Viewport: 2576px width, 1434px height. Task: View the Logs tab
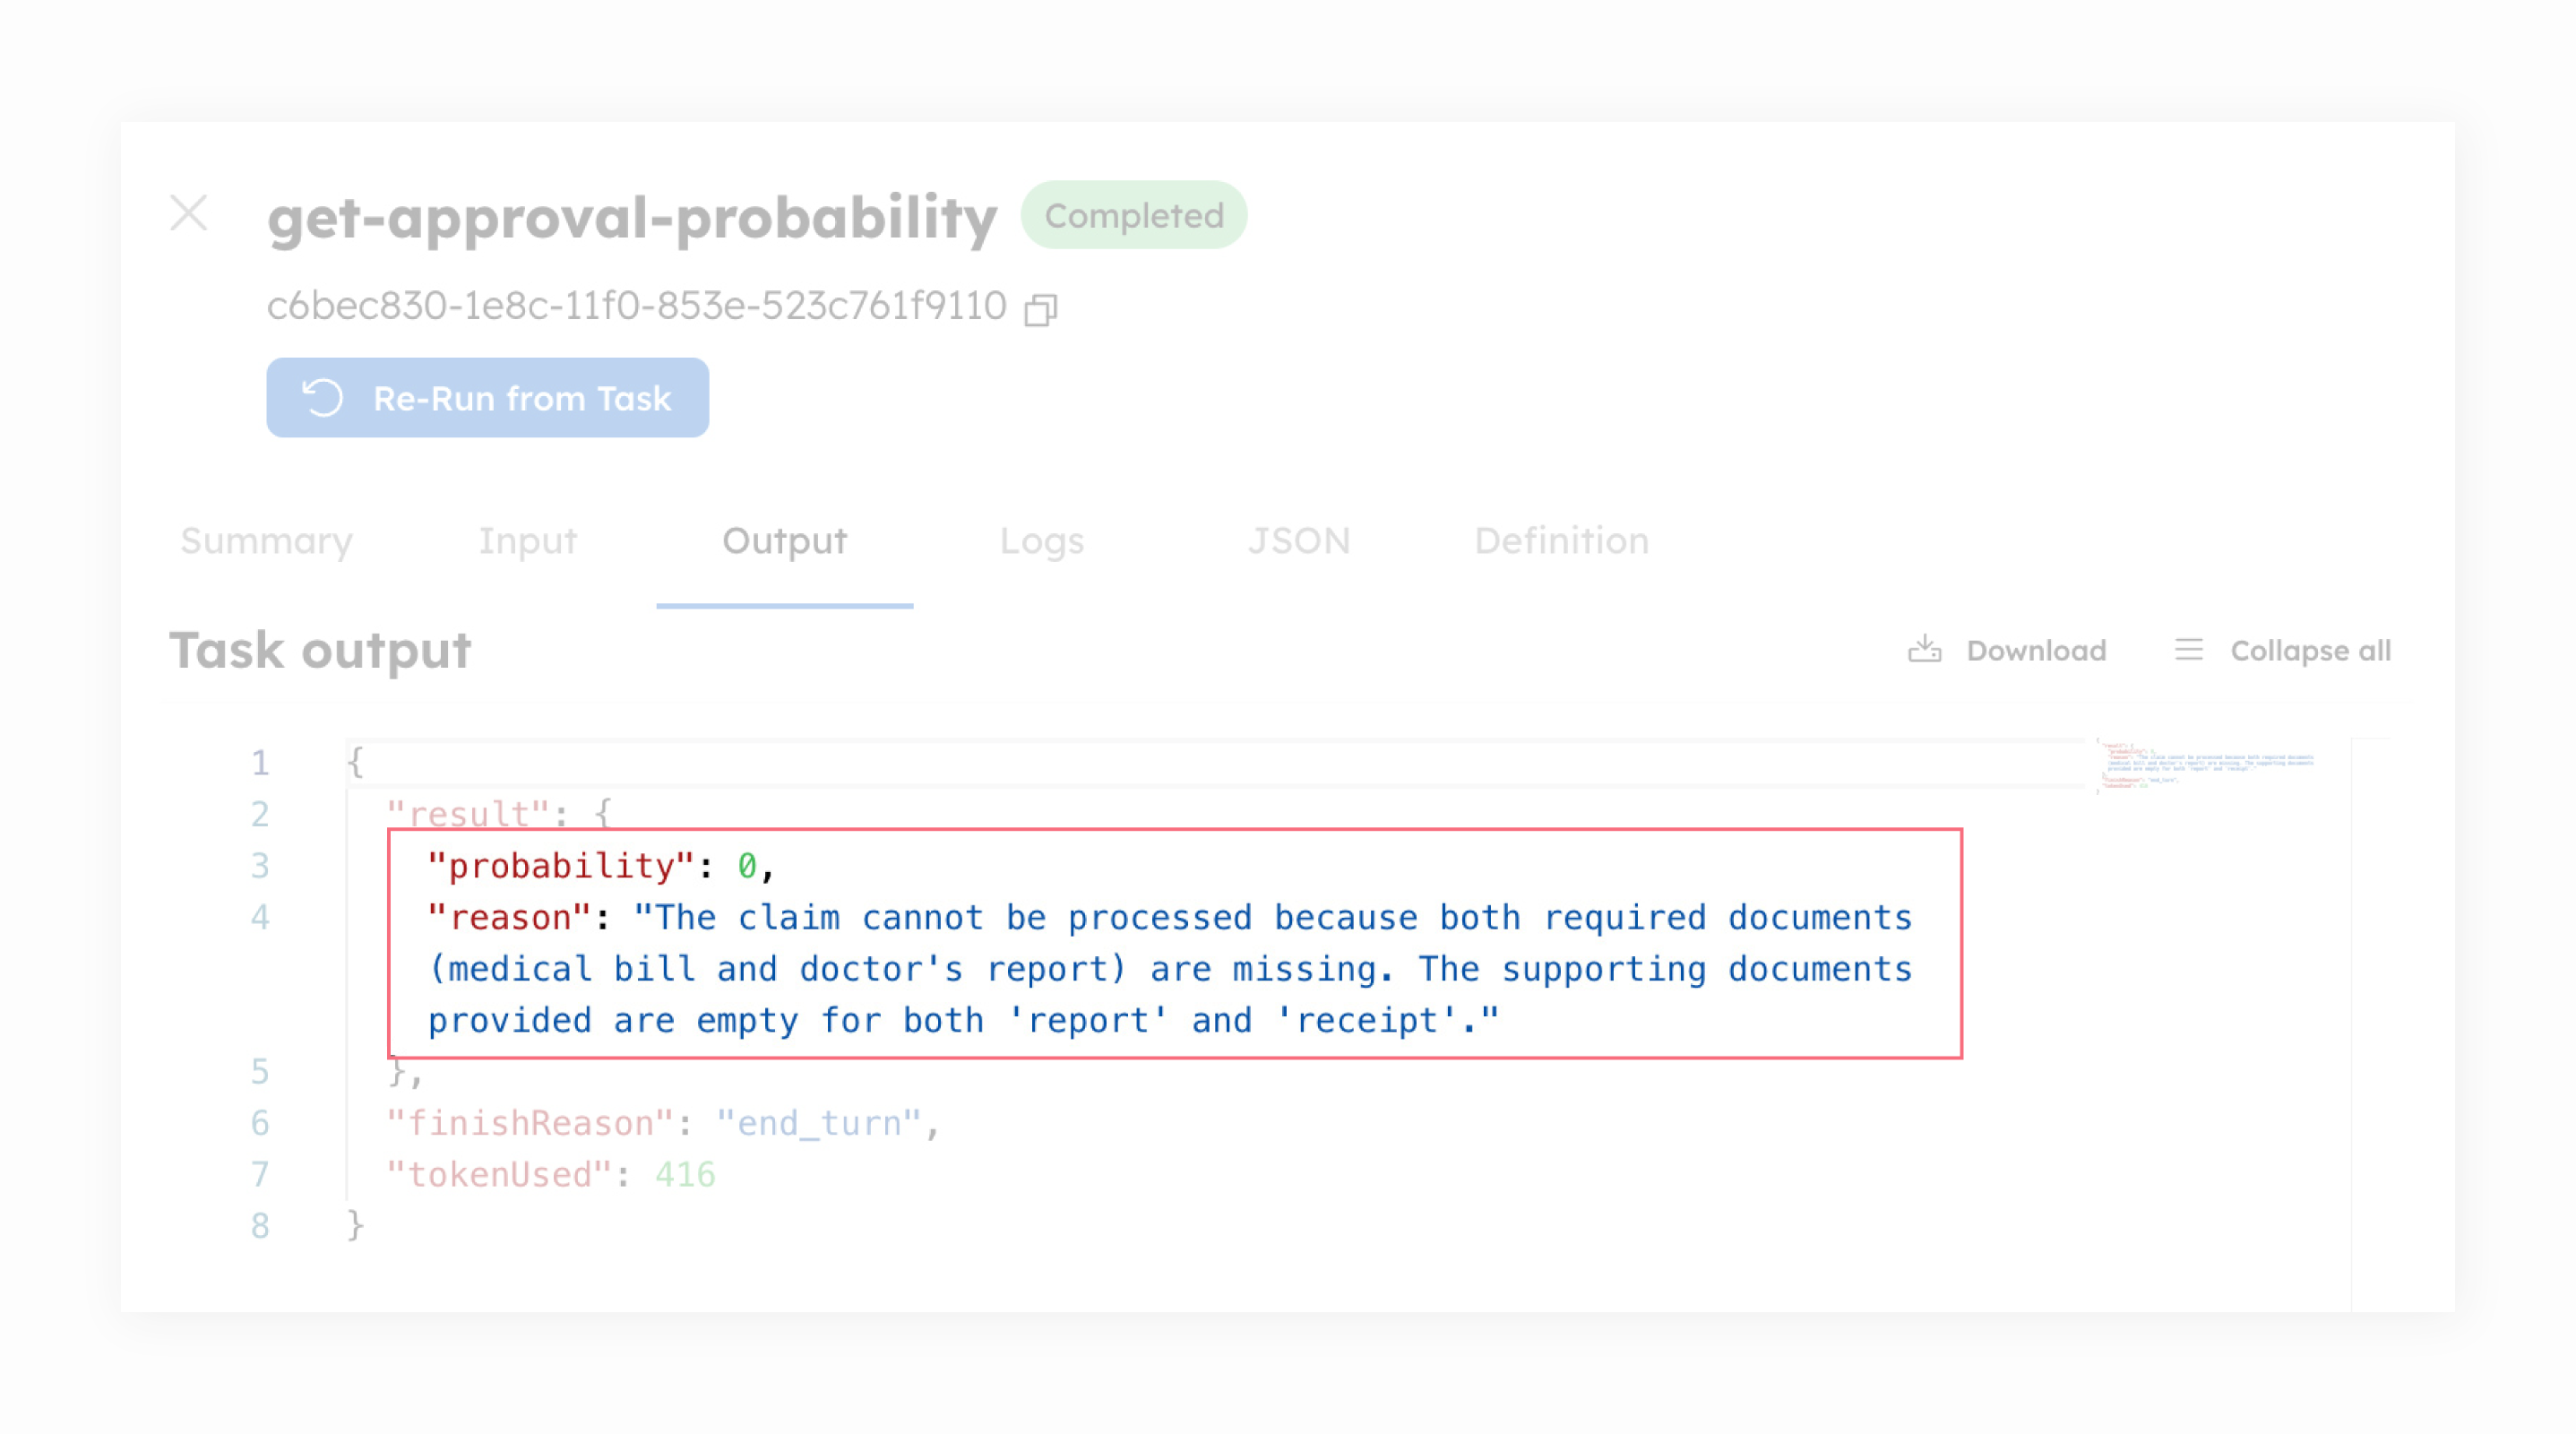[1042, 541]
